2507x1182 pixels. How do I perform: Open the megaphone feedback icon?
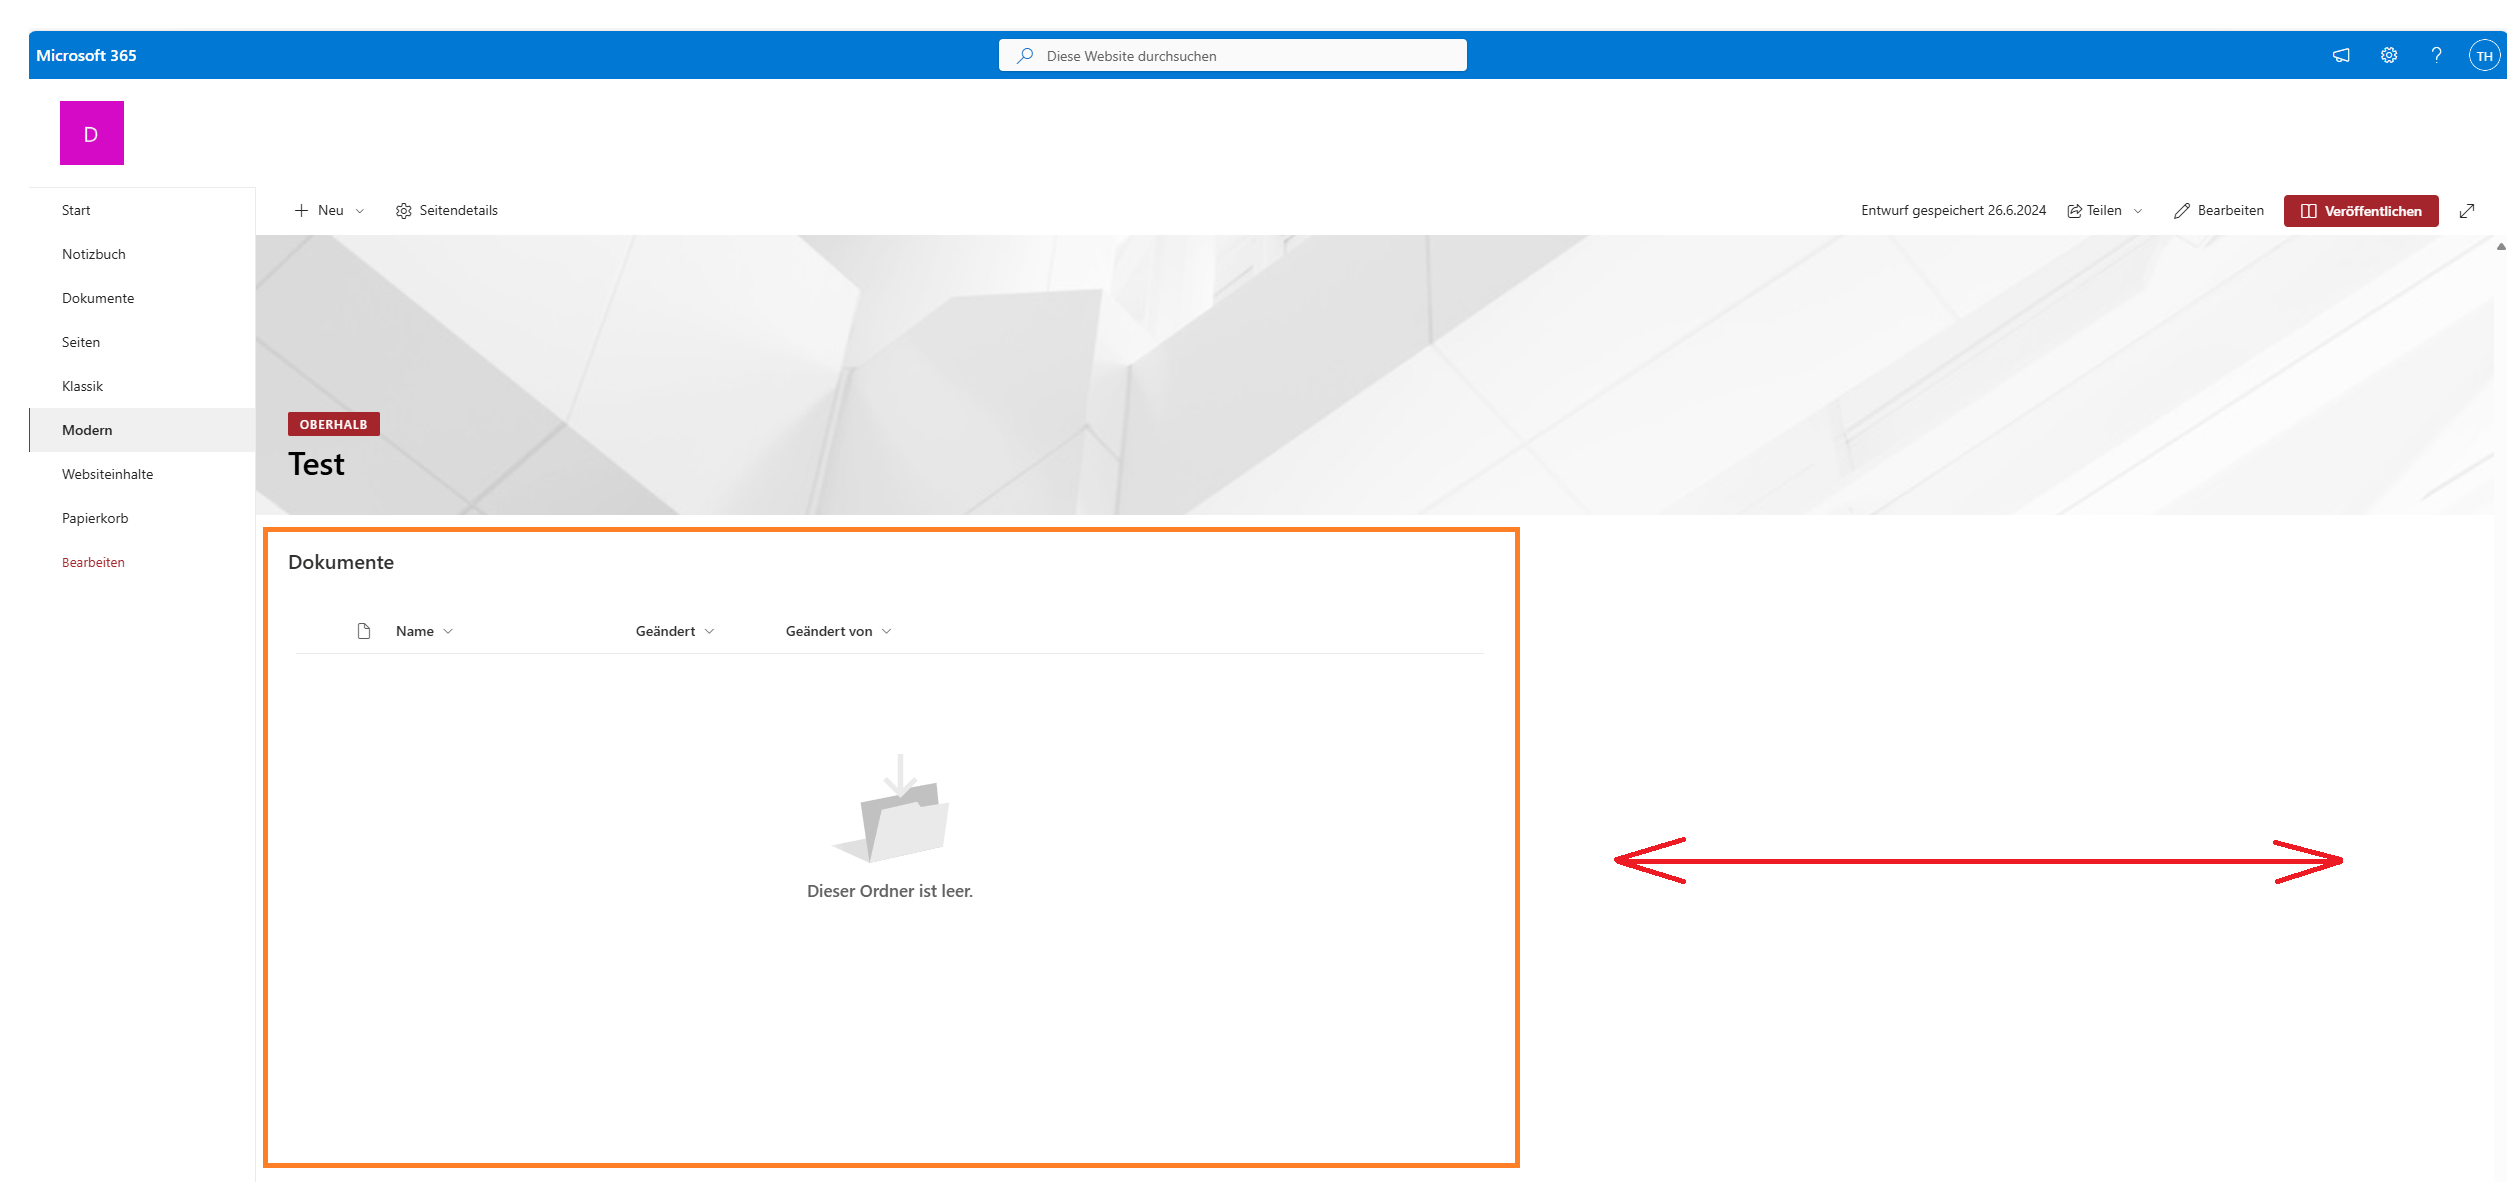point(2341,56)
